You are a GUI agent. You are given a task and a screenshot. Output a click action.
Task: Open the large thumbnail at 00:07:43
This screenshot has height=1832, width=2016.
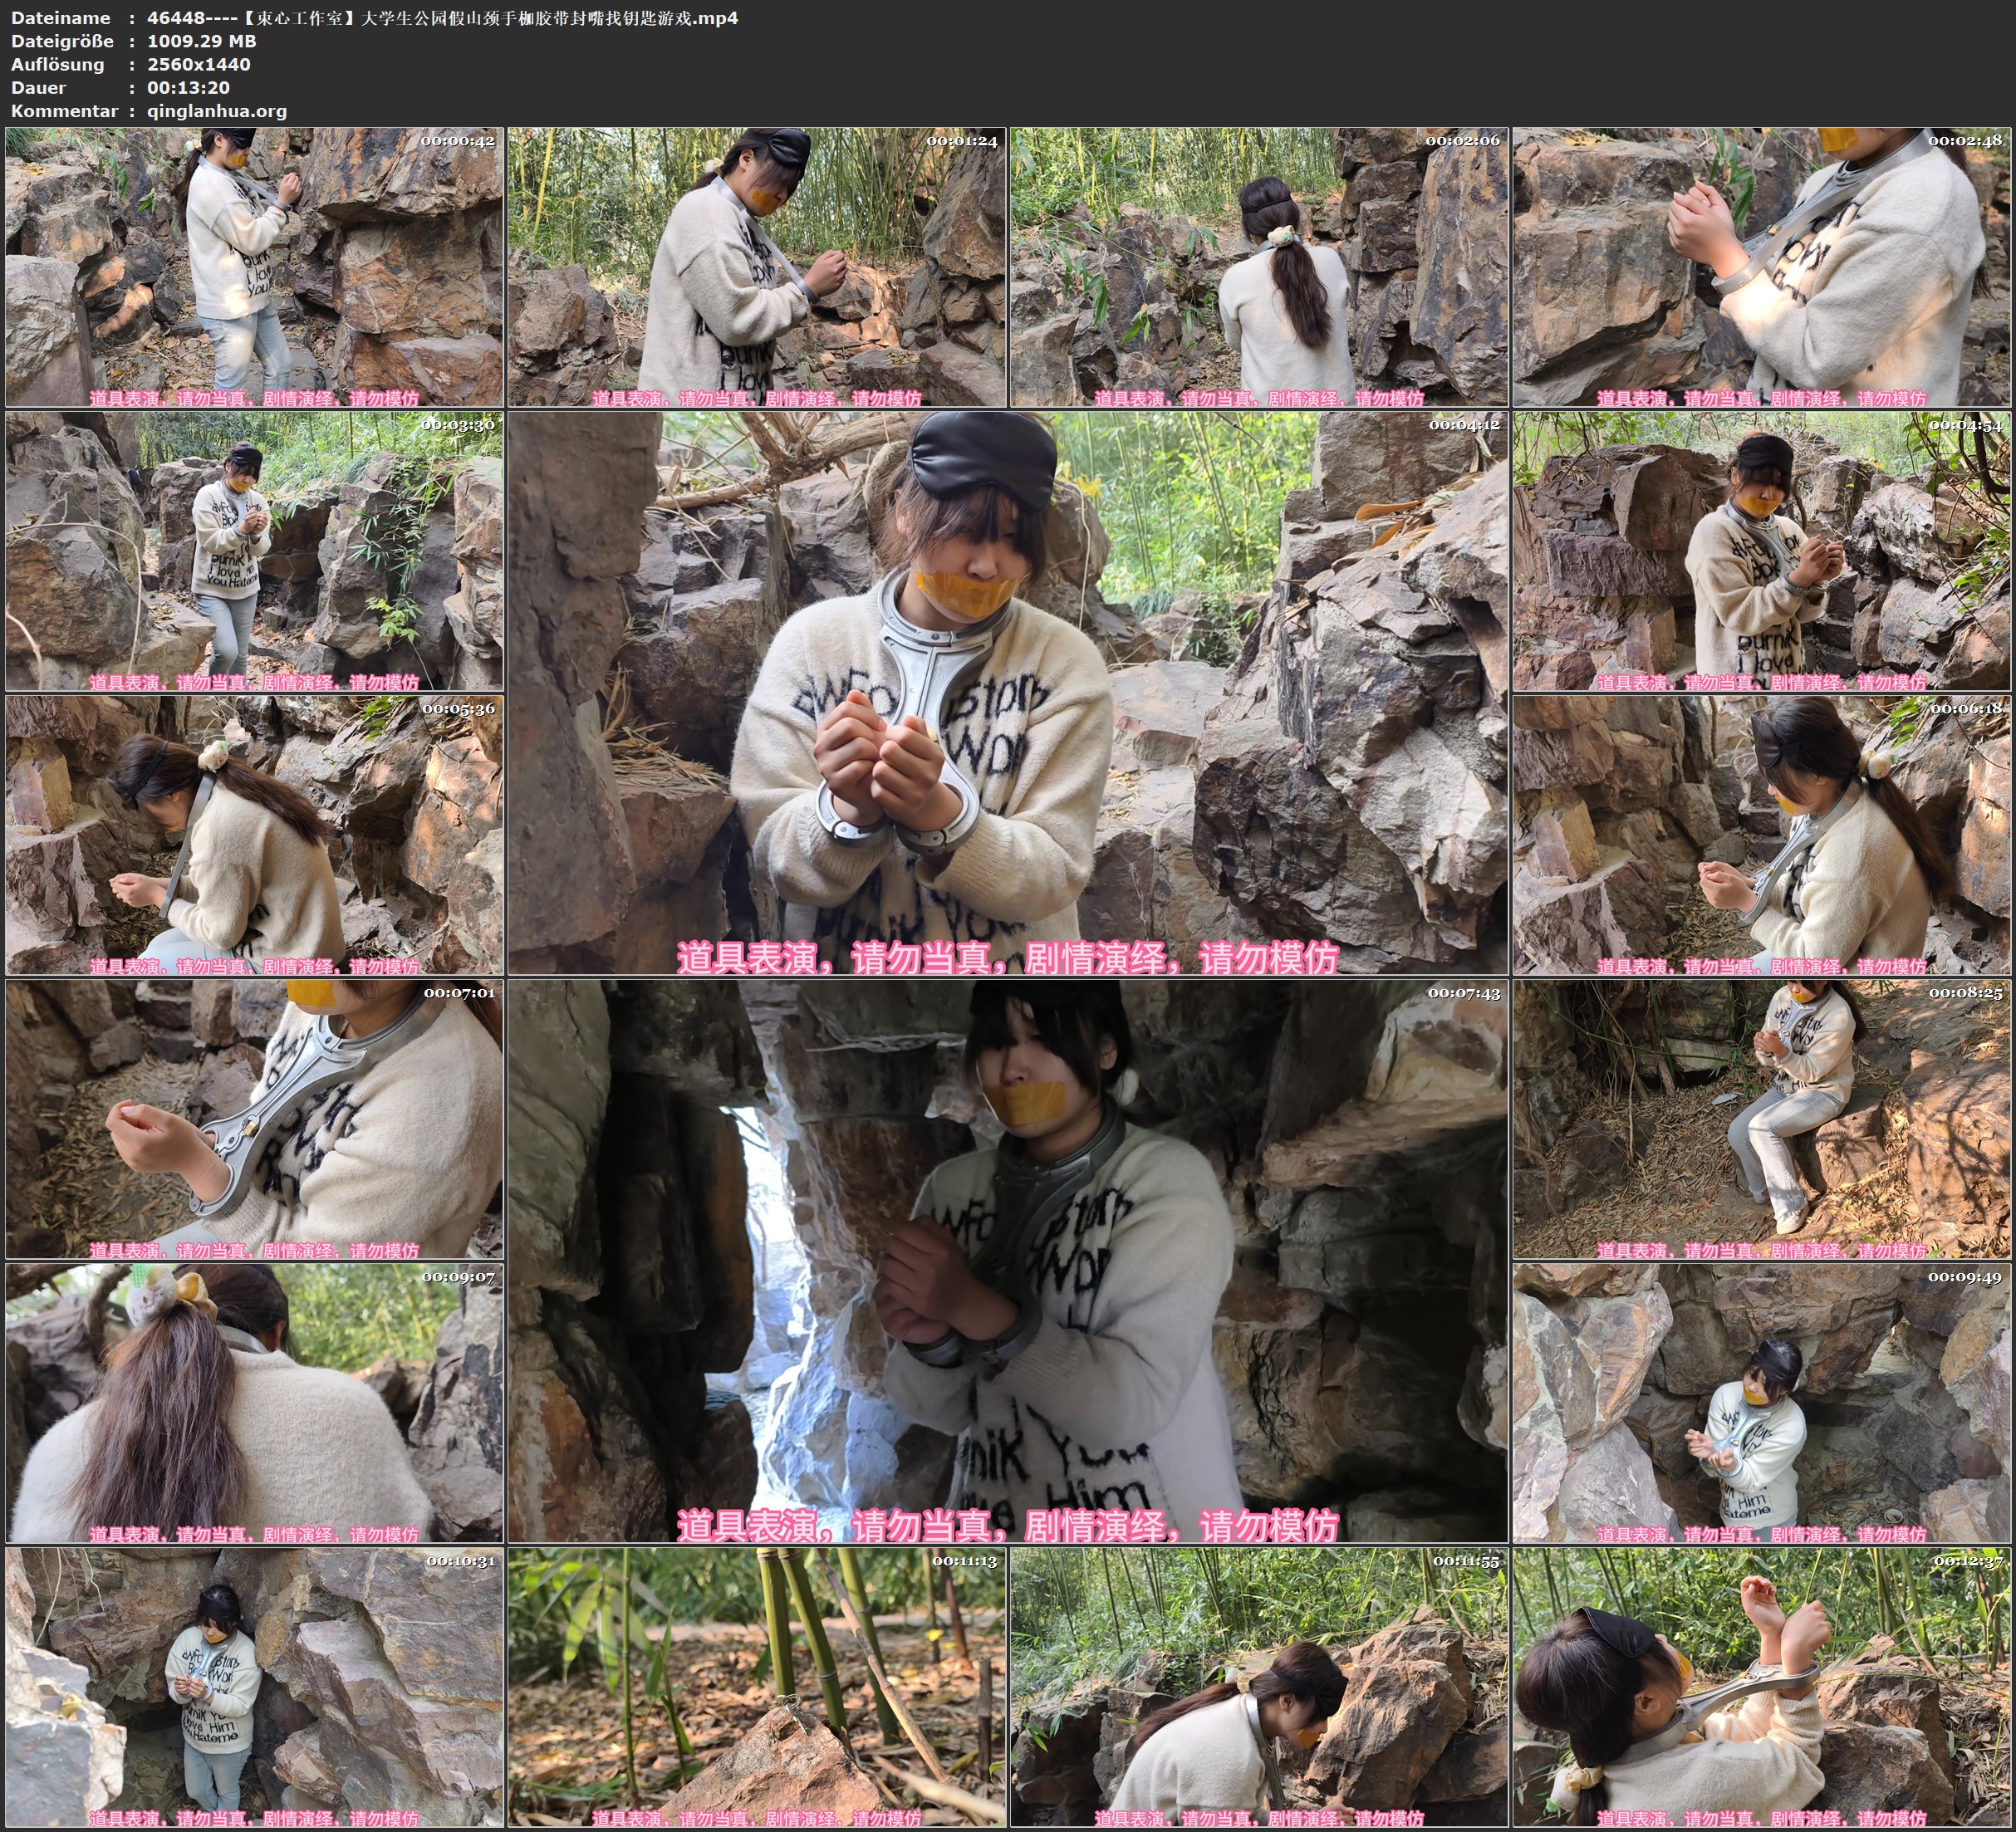[x=1007, y=1260]
